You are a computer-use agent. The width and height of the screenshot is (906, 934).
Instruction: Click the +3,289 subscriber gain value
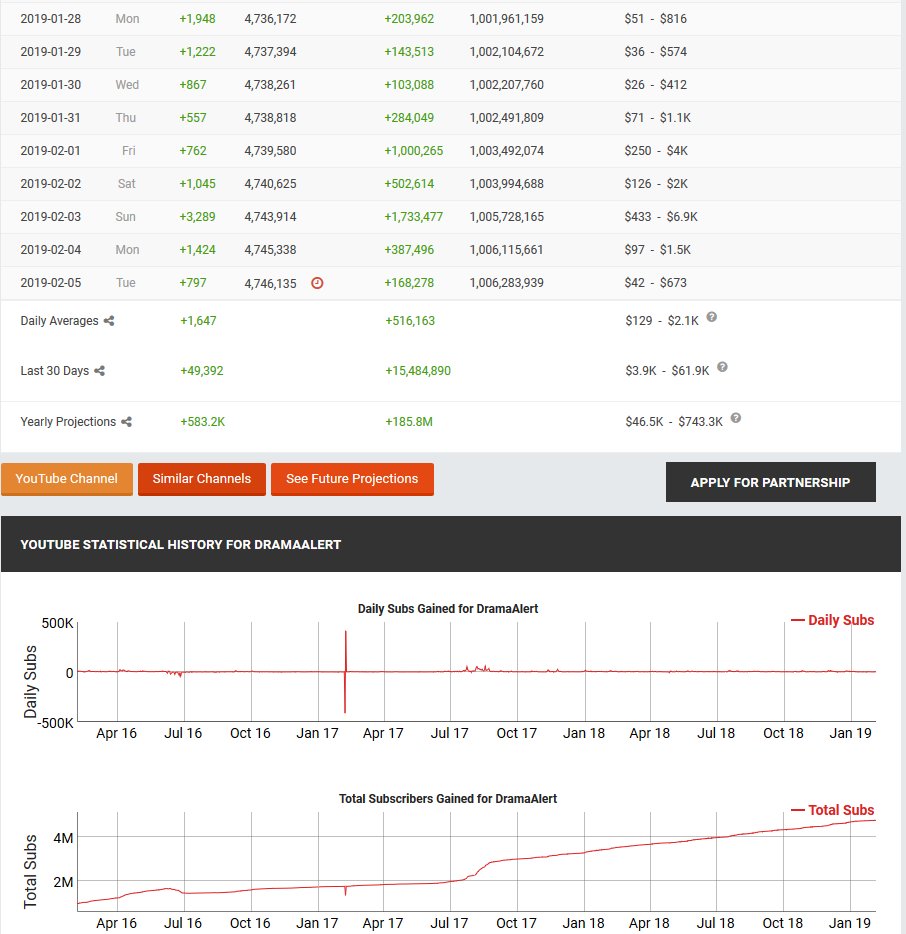[x=197, y=217]
